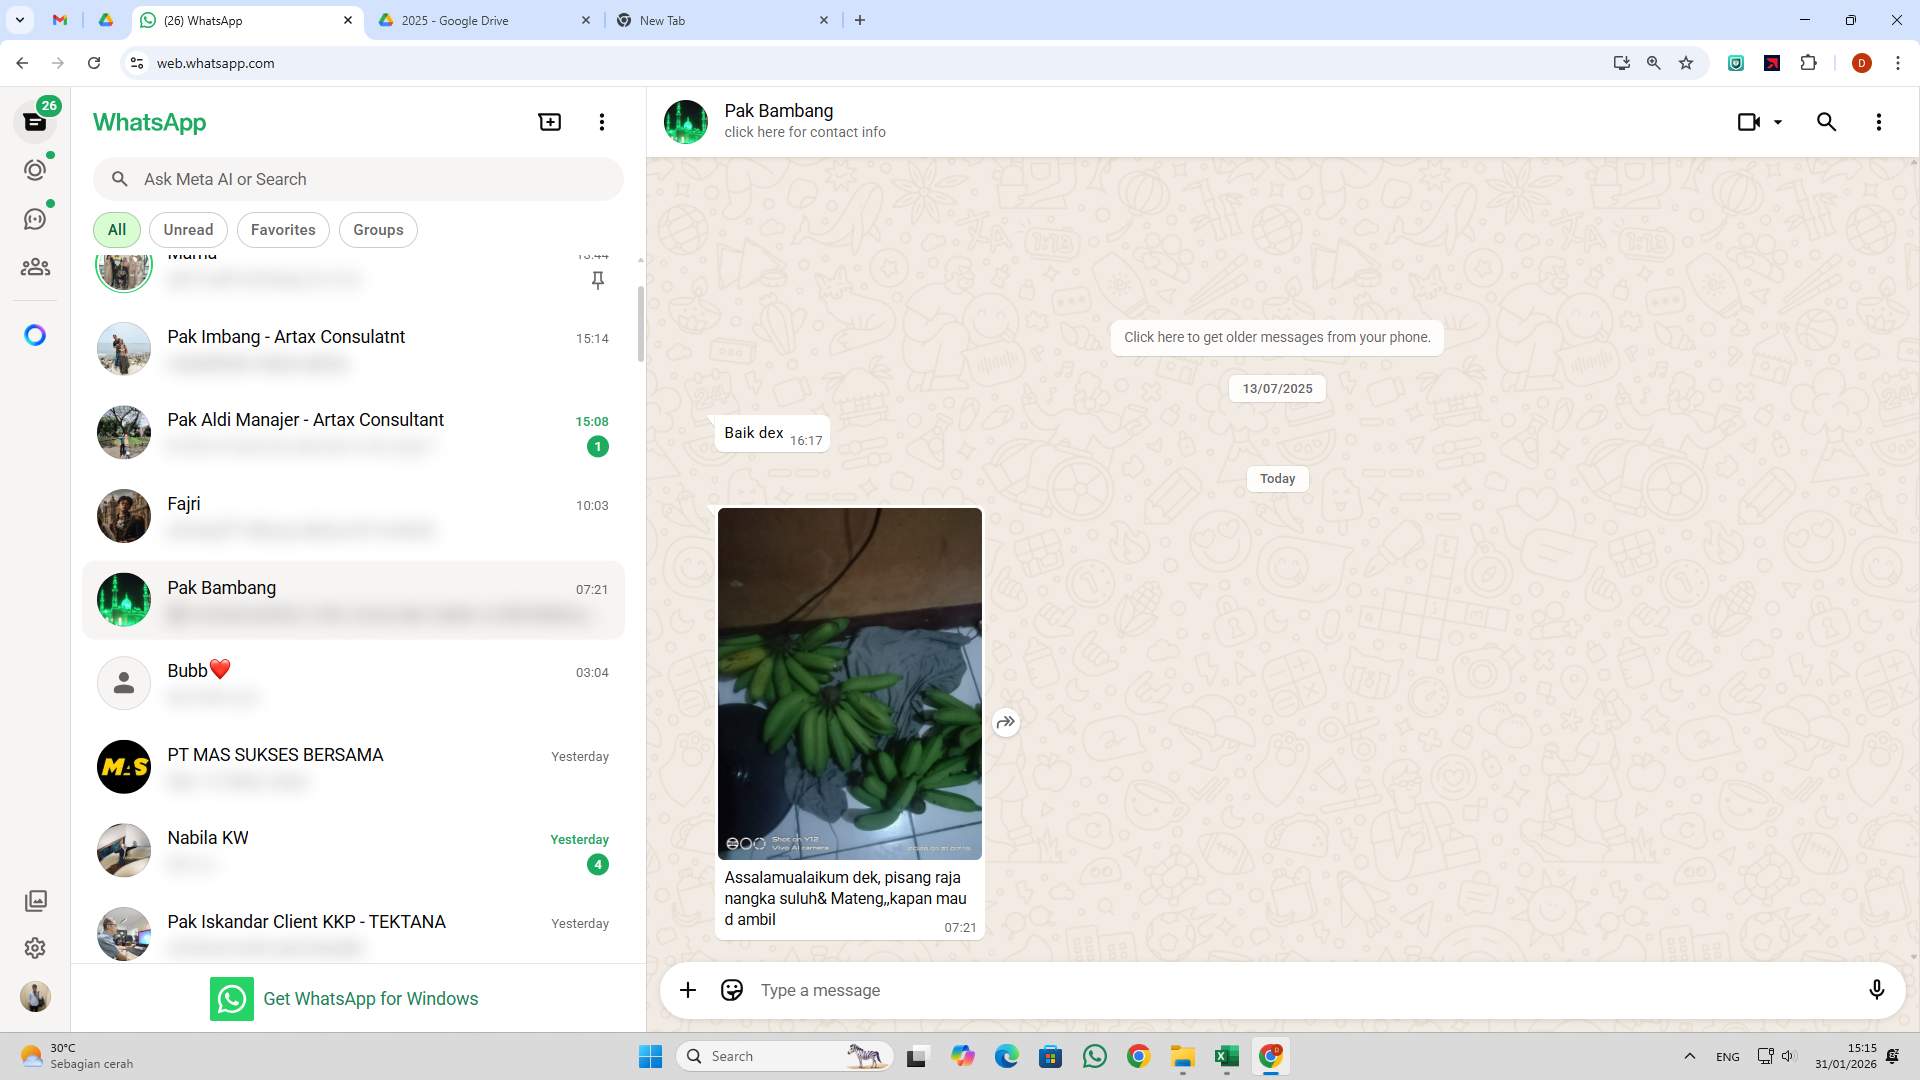The height and width of the screenshot is (1080, 1920).
Task: Record a voice message
Action: tap(1878, 990)
